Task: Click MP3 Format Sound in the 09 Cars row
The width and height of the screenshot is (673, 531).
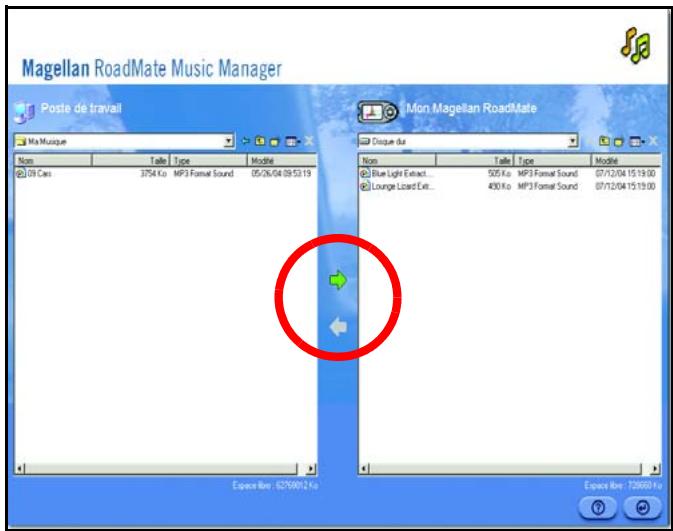Action: [x=203, y=173]
